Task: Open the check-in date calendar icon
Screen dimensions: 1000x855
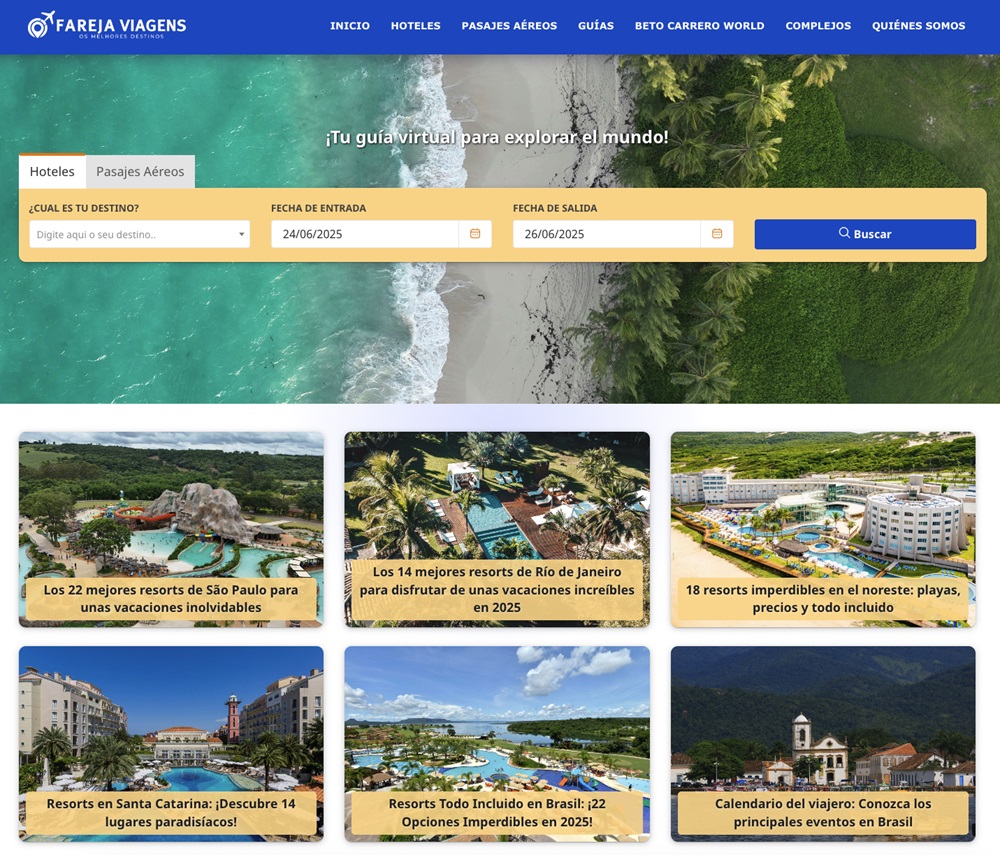Action: pos(475,234)
